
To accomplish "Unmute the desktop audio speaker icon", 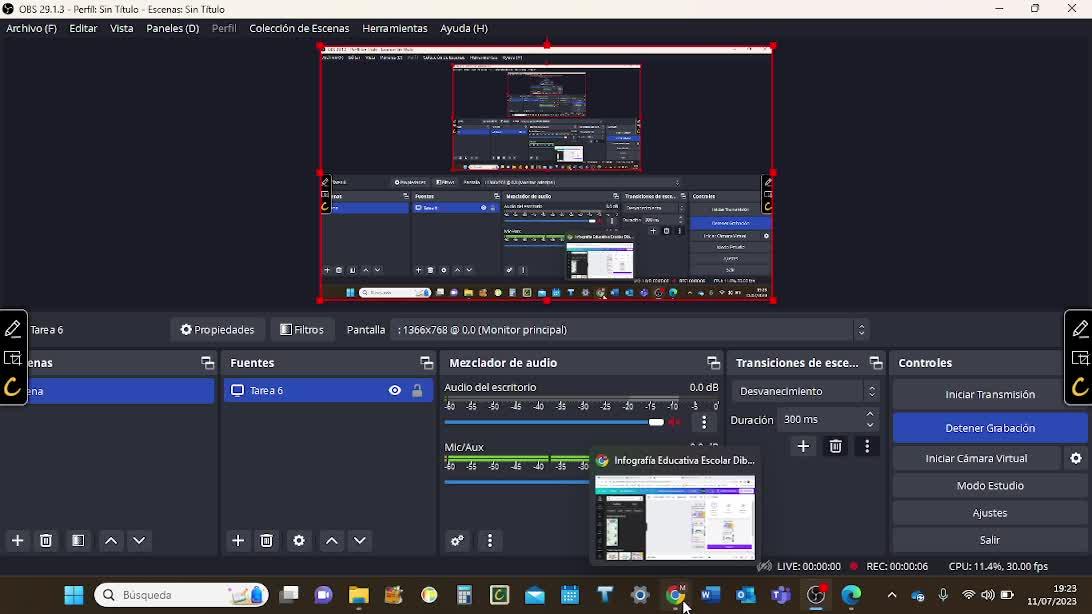I will [x=675, y=422].
